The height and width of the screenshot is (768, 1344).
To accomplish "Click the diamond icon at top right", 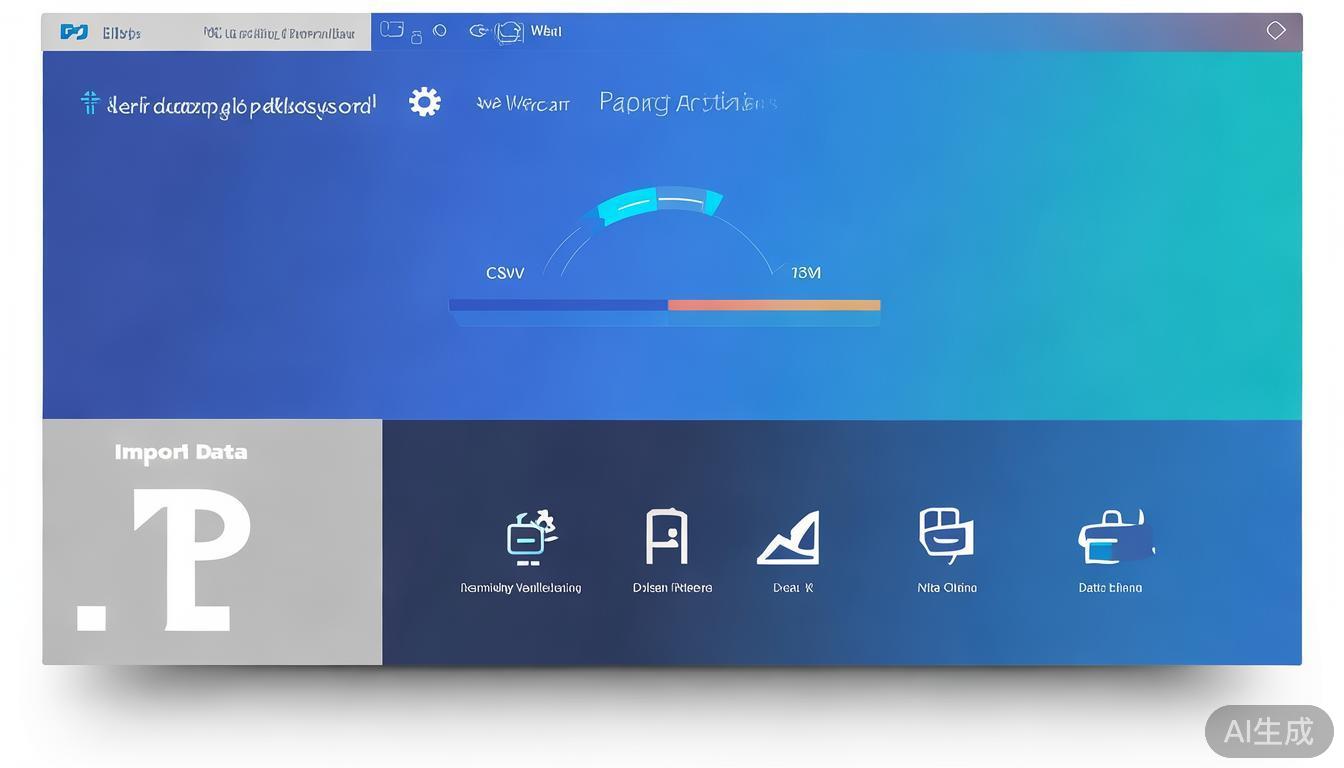I will click(x=1276, y=31).
